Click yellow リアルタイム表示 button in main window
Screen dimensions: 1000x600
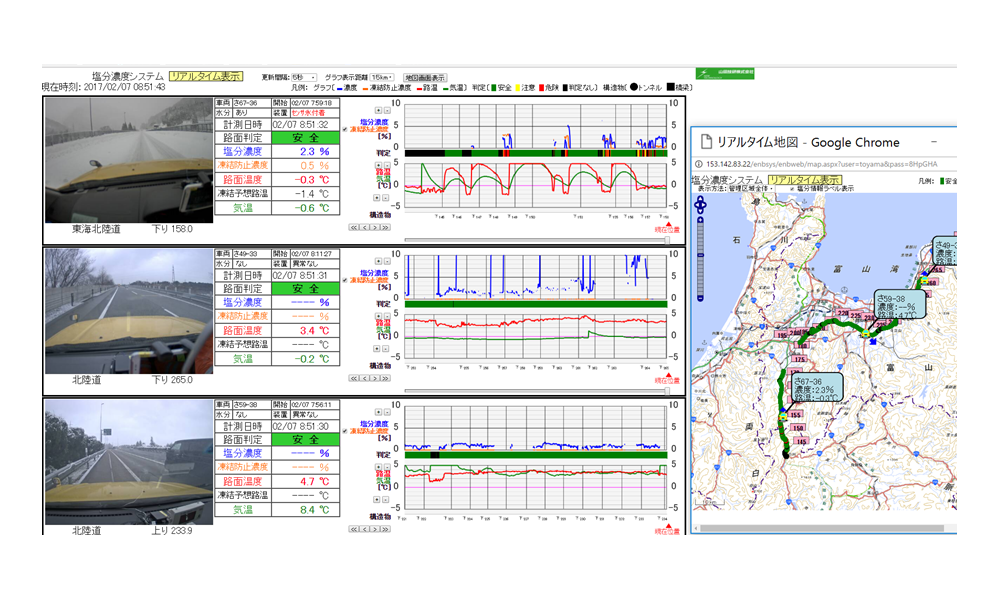coord(205,76)
